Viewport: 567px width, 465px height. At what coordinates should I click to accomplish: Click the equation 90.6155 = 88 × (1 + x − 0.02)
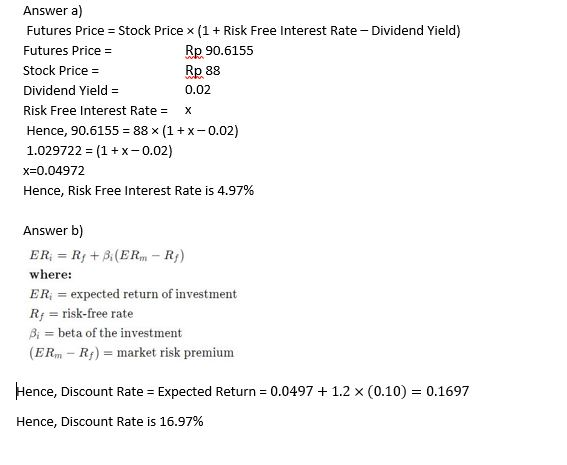click(x=154, y=131)
